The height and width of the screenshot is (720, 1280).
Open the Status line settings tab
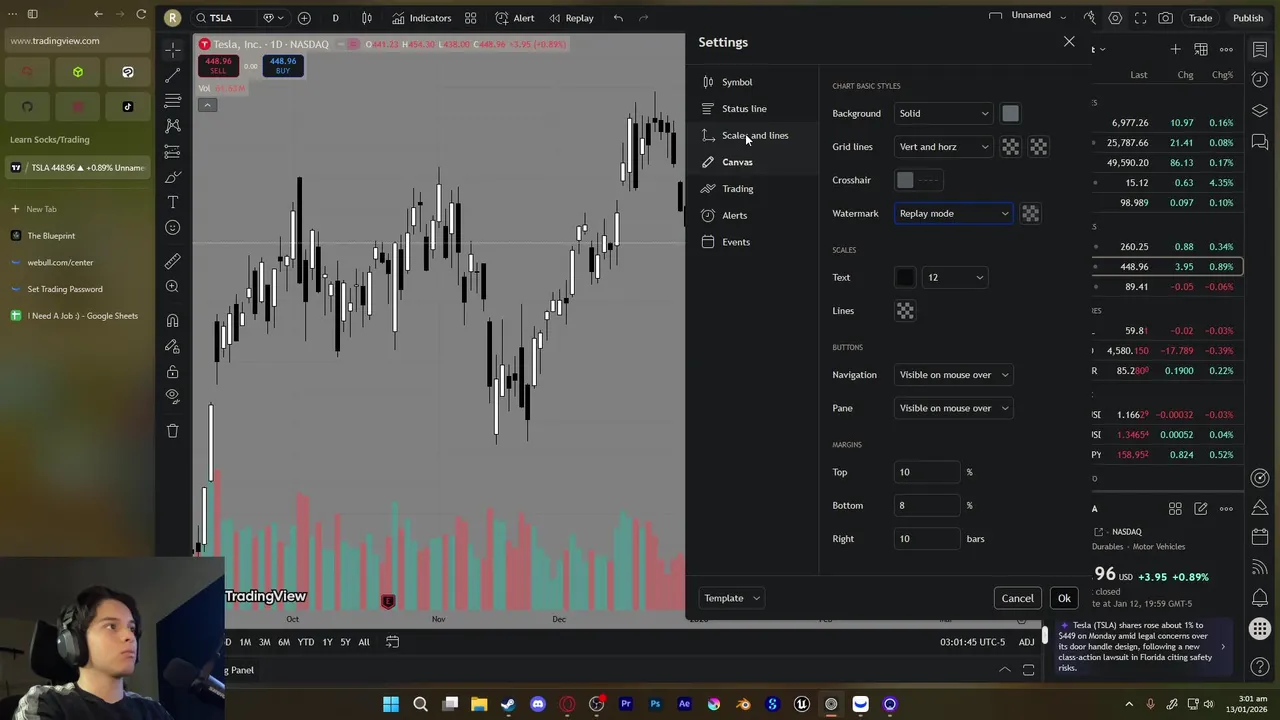(744, 108)
